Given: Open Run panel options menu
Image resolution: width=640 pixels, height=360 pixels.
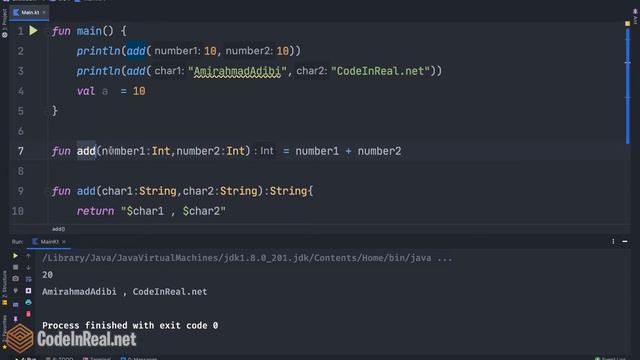Looking at the screenshot, I should (x=613, y=242).
